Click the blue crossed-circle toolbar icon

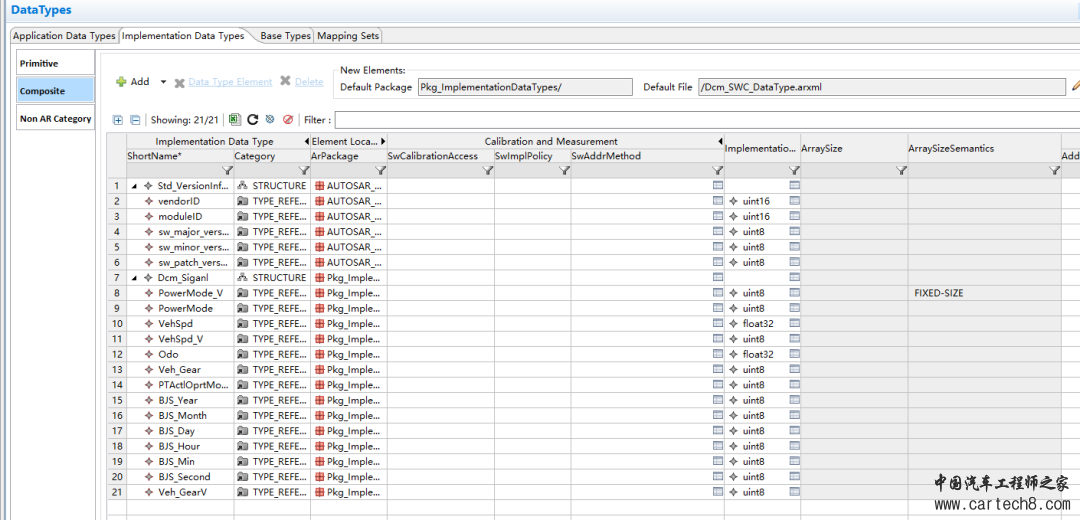click(270, 119)
